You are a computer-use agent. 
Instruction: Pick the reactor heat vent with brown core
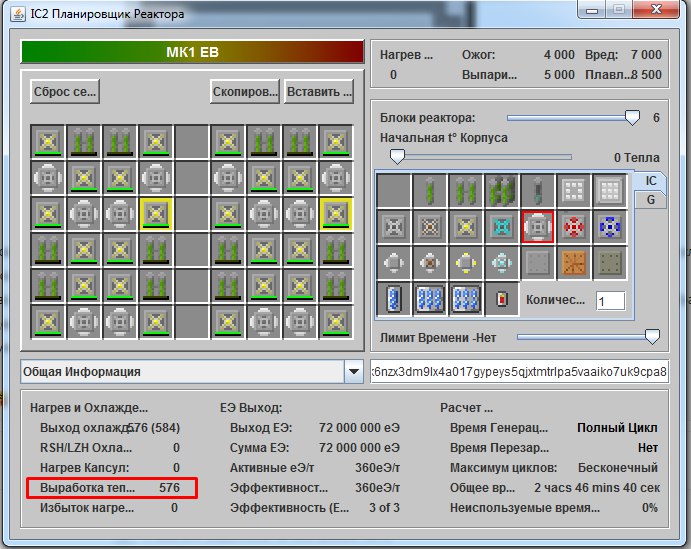click(x=430, y=227)
